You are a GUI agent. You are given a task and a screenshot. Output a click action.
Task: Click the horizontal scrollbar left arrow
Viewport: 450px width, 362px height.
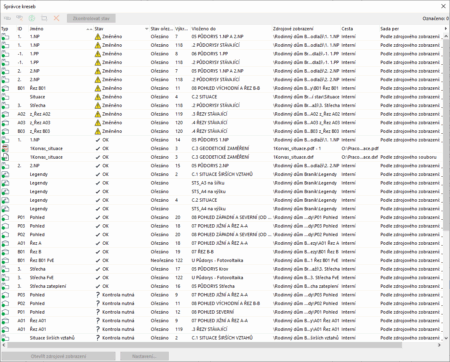click(x=4, y=345)
